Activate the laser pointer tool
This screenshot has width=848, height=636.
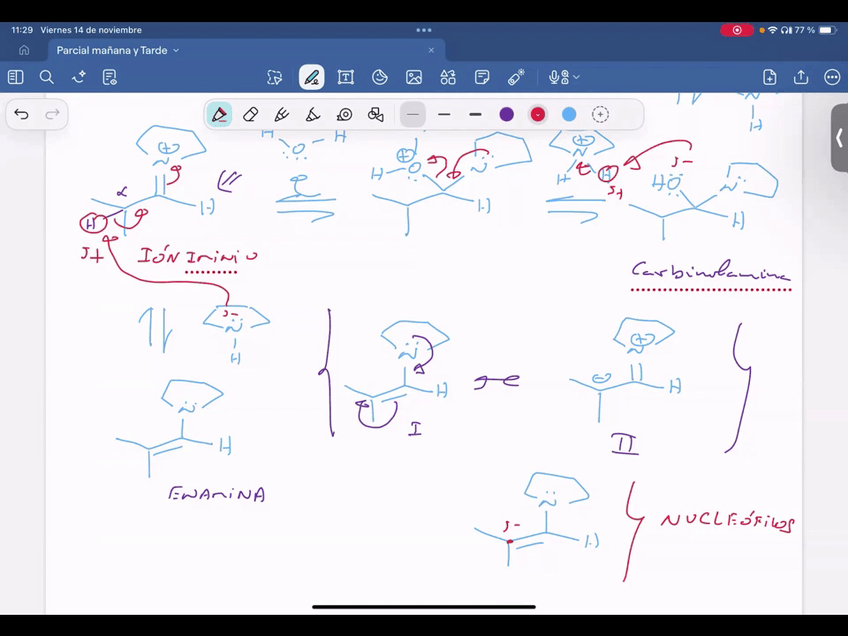point(516,77)
